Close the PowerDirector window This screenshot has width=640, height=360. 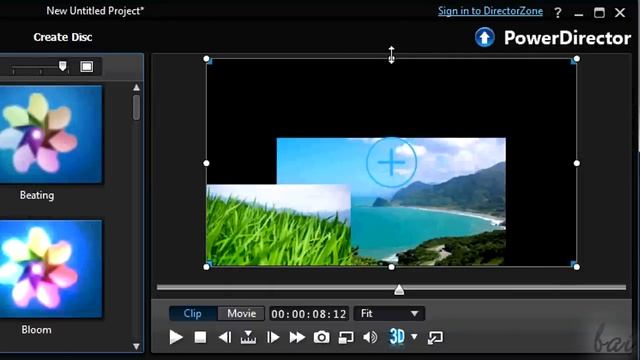(620, 13)
